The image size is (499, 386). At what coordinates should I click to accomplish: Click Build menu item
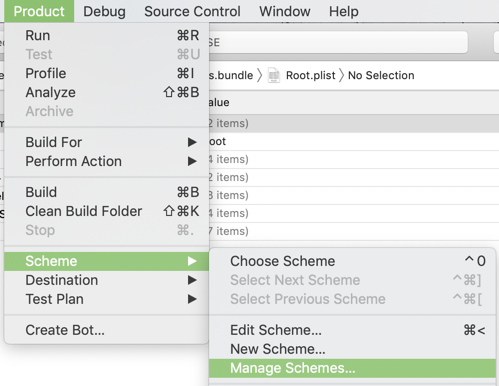tap(107, 192)
